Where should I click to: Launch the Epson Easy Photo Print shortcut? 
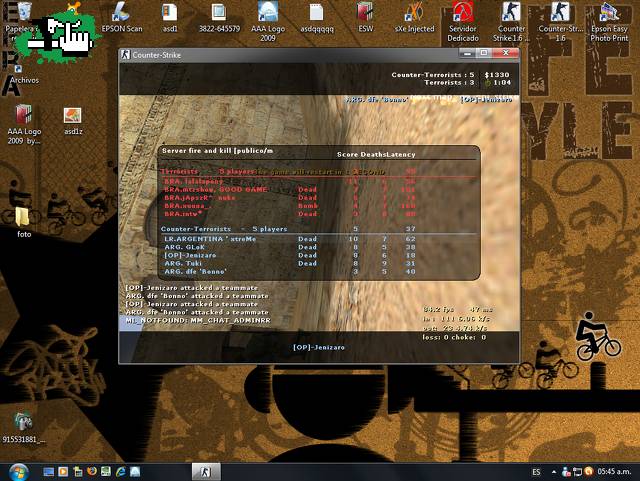pyautogui.click(x=609, y=21)
